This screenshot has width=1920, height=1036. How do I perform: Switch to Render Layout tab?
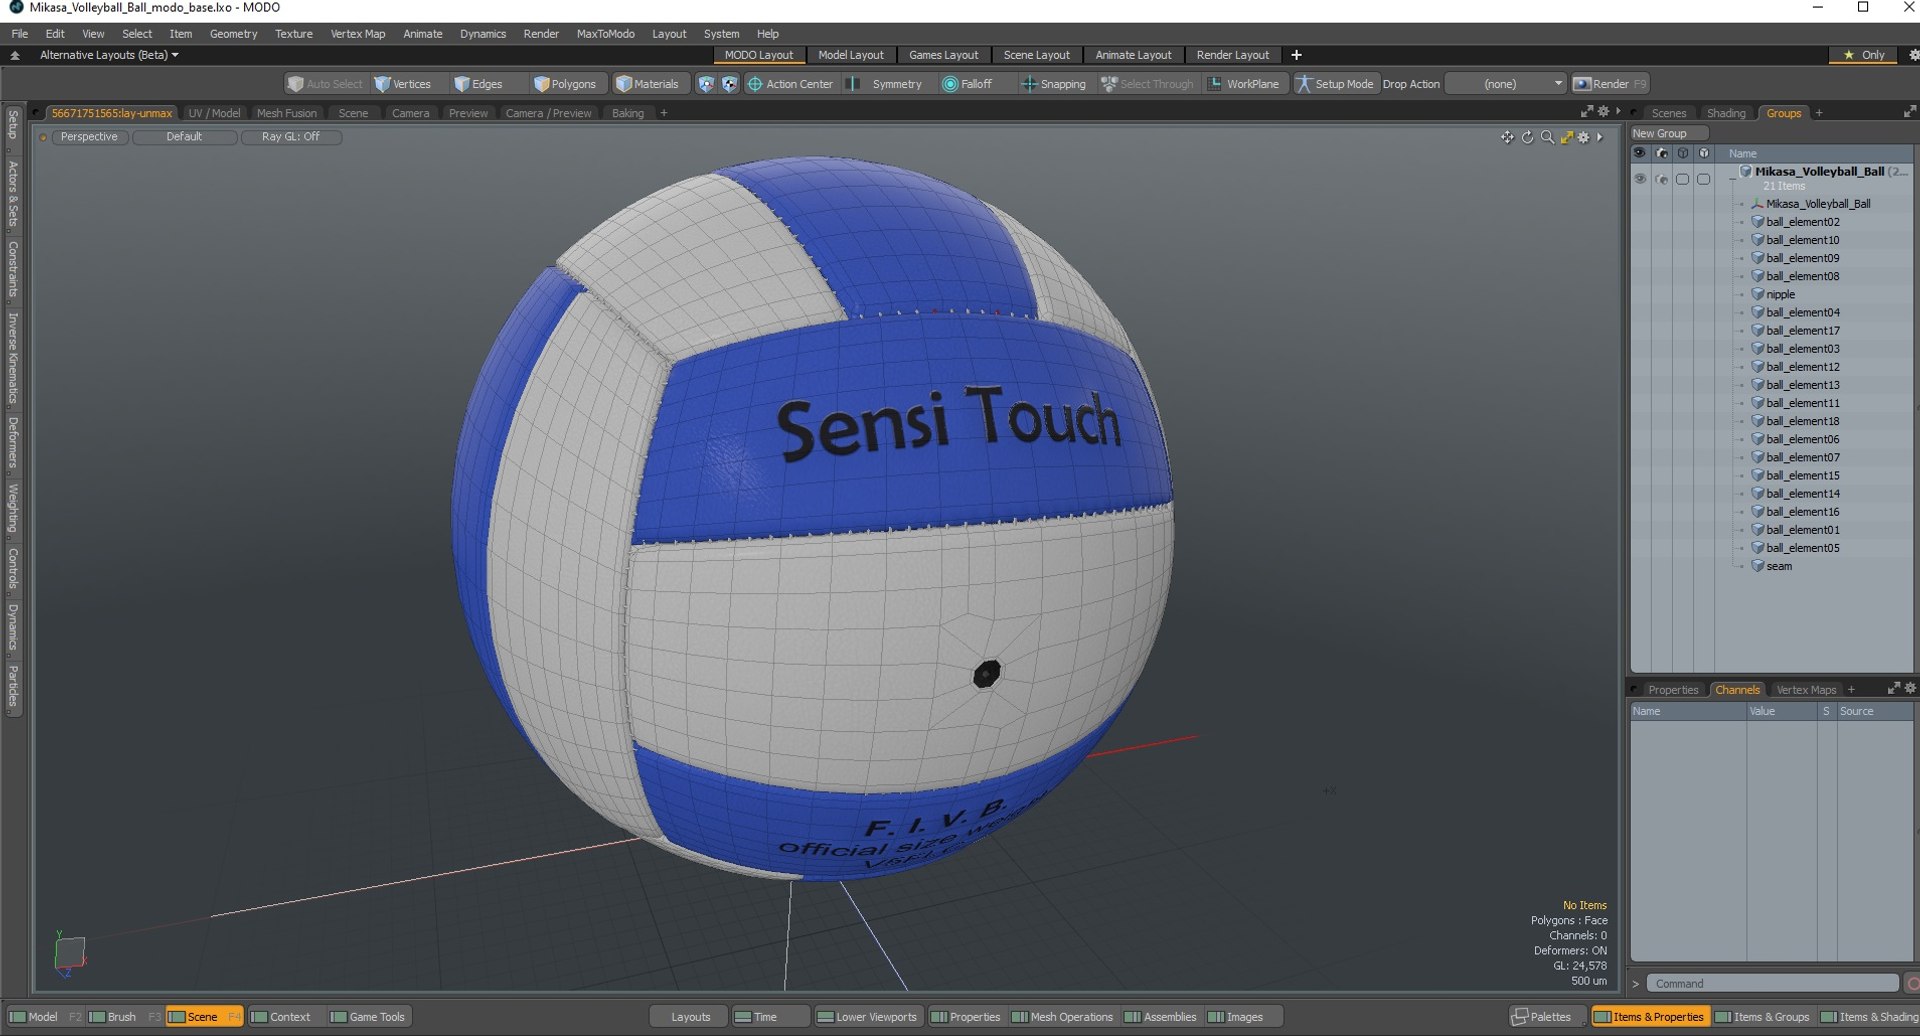click(x=1232, y=55)
